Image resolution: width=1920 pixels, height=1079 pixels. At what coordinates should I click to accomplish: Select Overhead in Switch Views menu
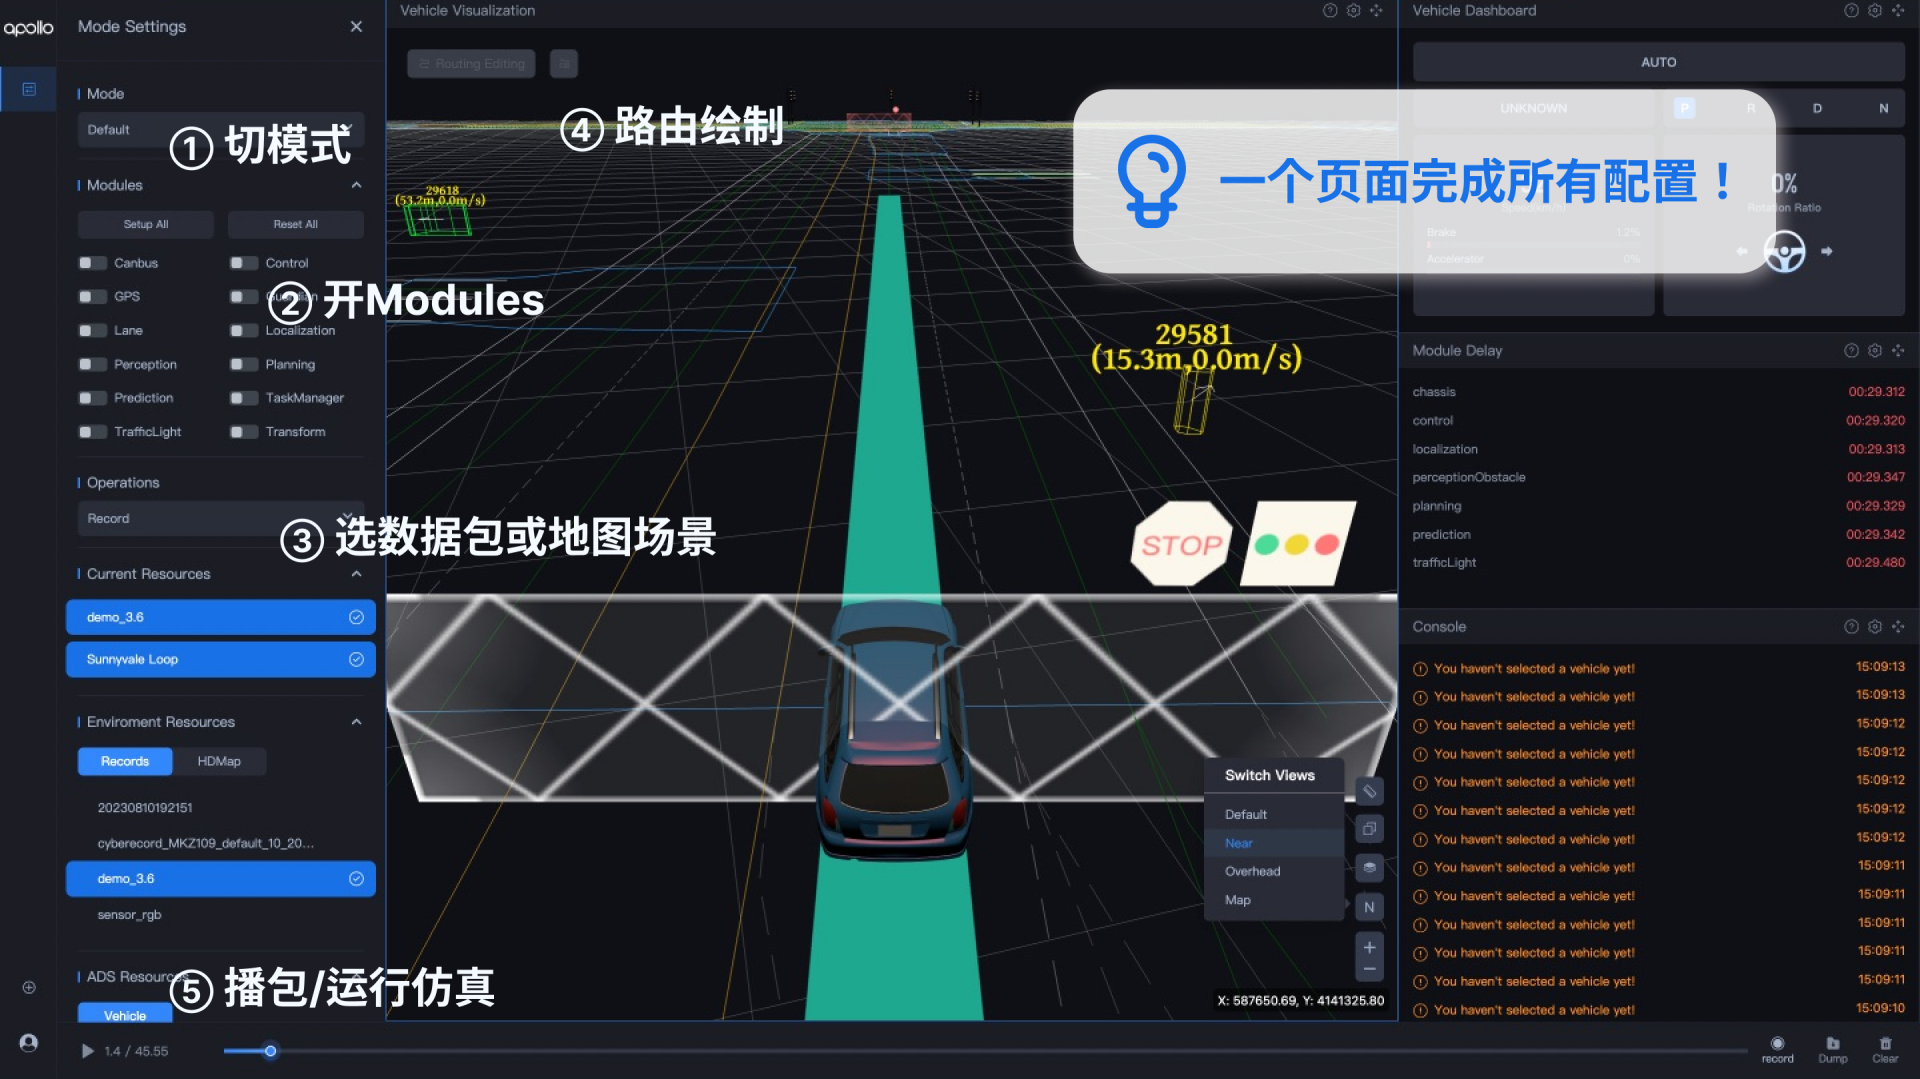click(1252, 872)
